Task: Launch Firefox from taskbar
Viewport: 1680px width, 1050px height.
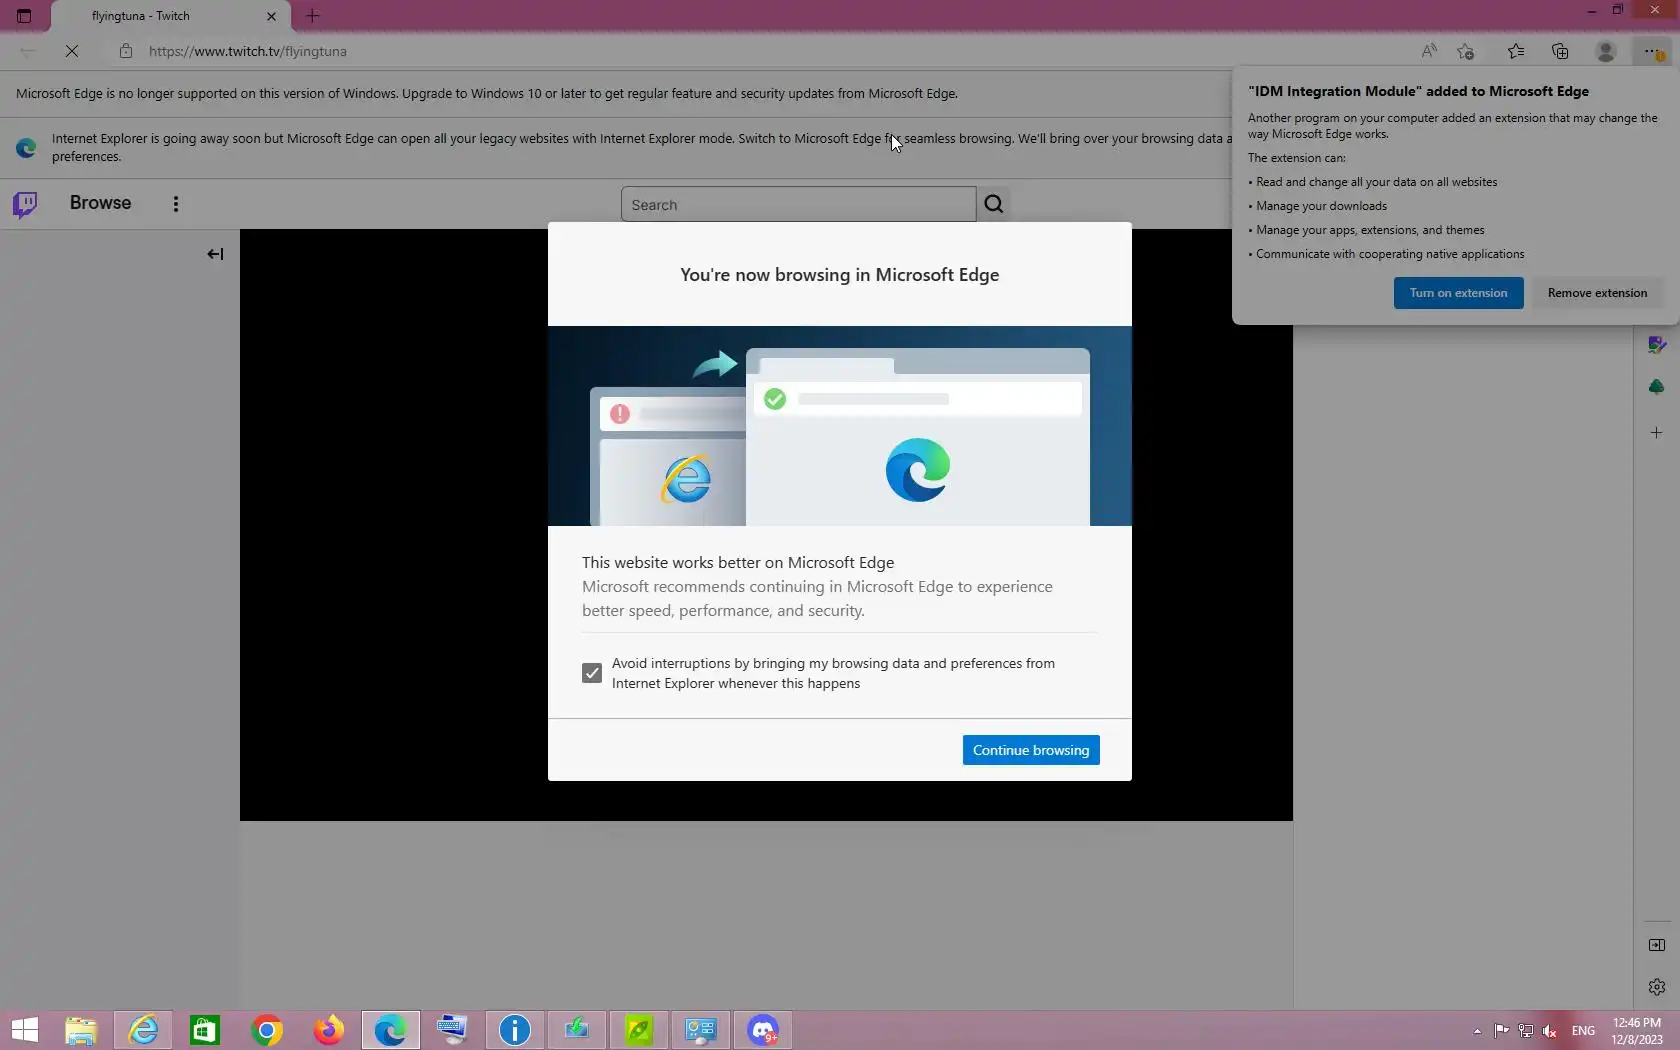Action: 329,1030
